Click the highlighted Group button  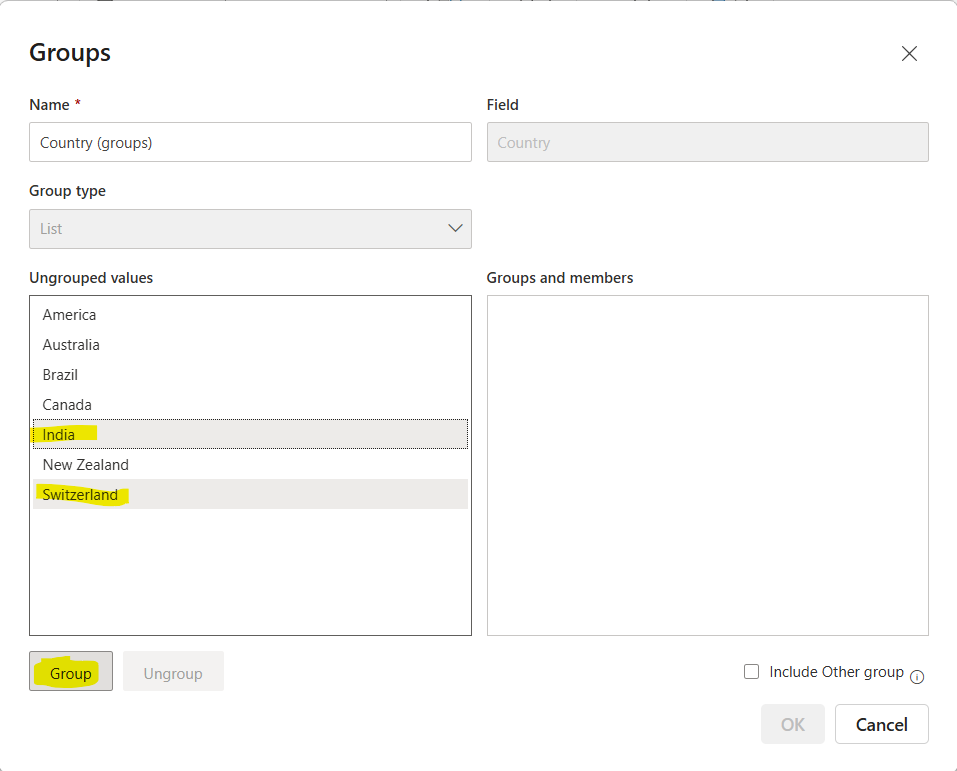[x=70, y=671]
